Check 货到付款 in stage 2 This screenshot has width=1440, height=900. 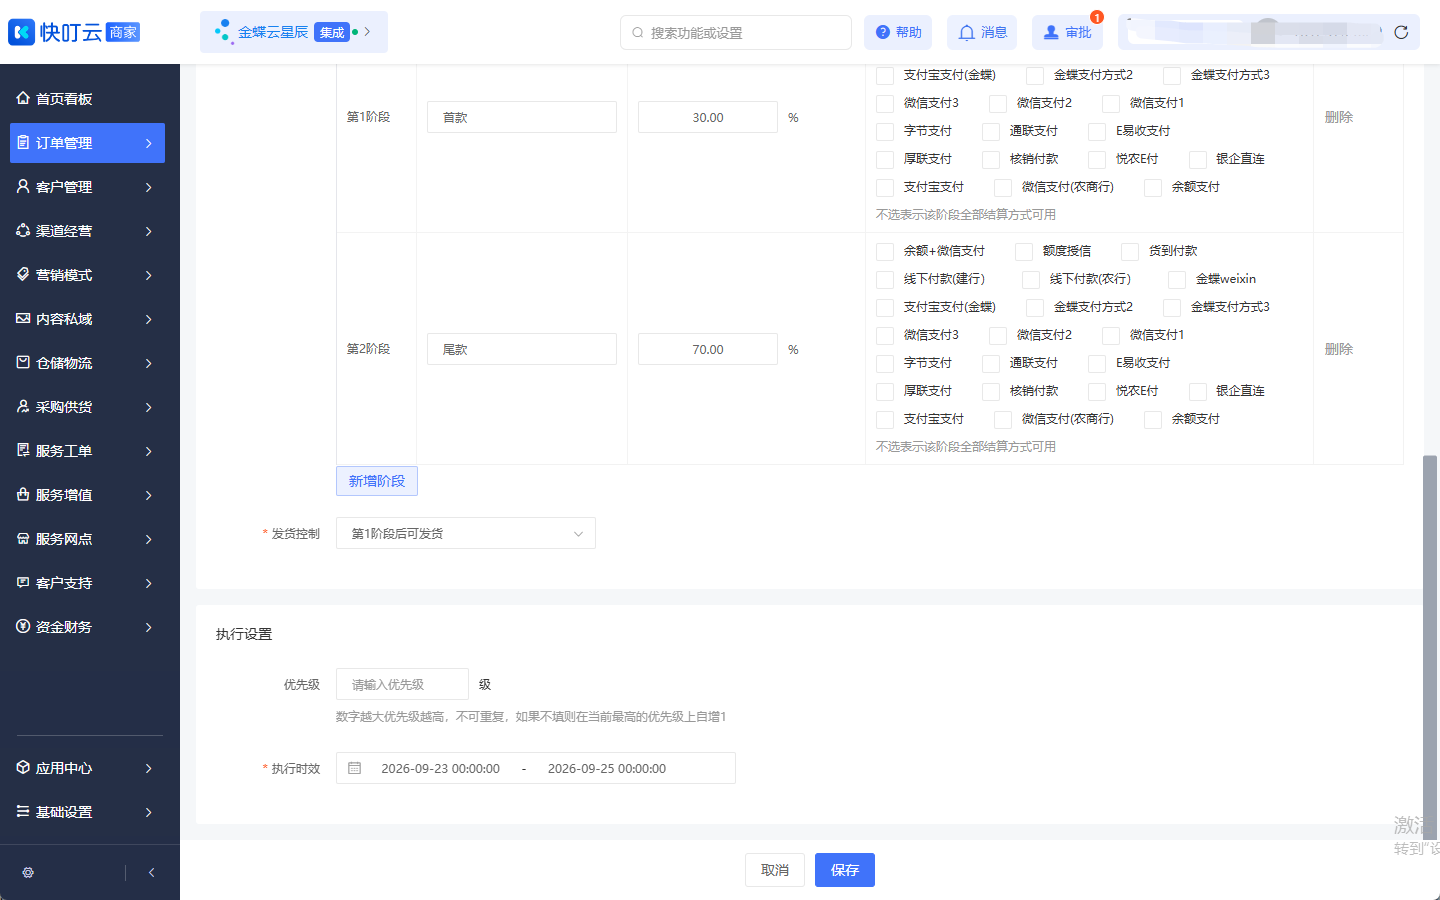(1130, 252)
